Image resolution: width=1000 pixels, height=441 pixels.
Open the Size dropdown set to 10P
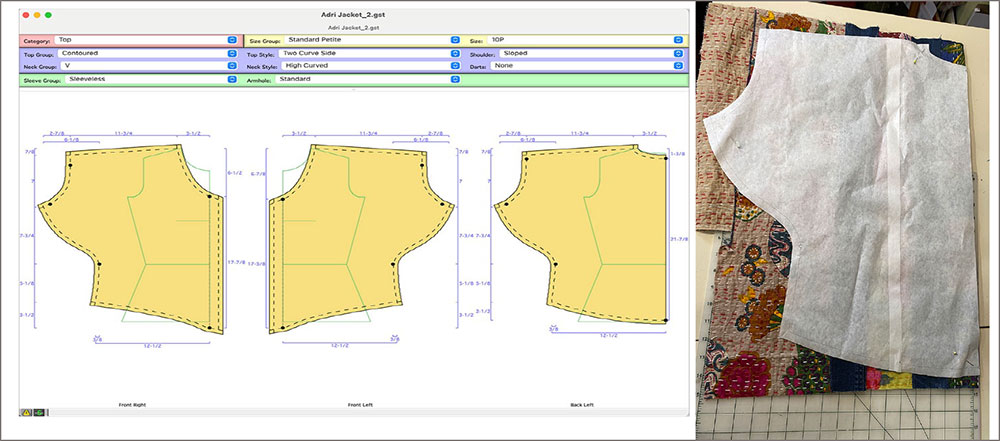click(586, 40)
